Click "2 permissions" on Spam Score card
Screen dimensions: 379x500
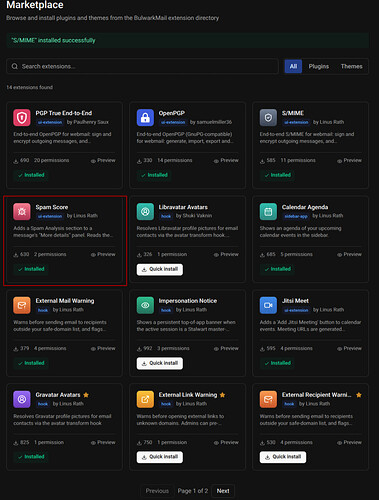[x=50, y=254]
